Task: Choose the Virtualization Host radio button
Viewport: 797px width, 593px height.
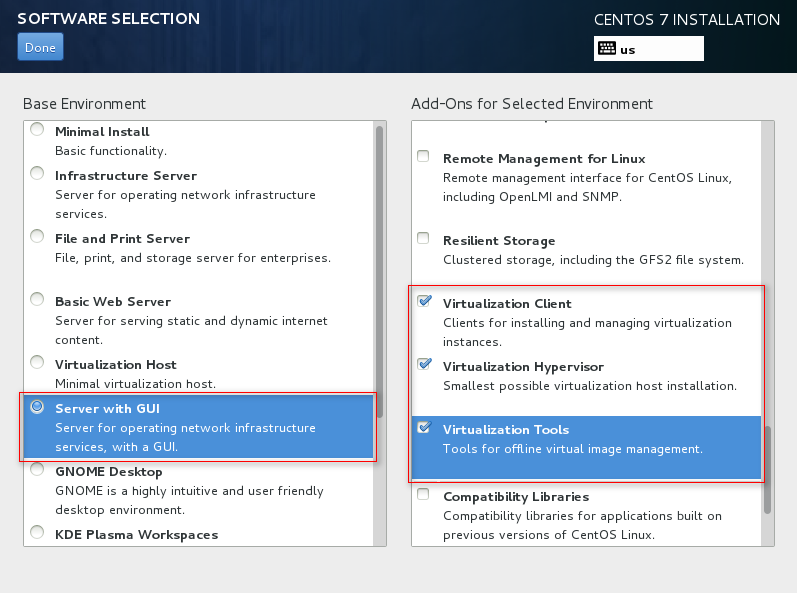Action: coord(37,362)
